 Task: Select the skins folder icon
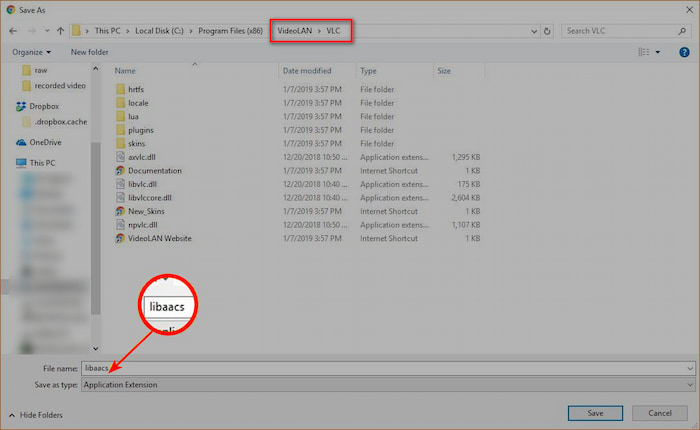point(120,143)
